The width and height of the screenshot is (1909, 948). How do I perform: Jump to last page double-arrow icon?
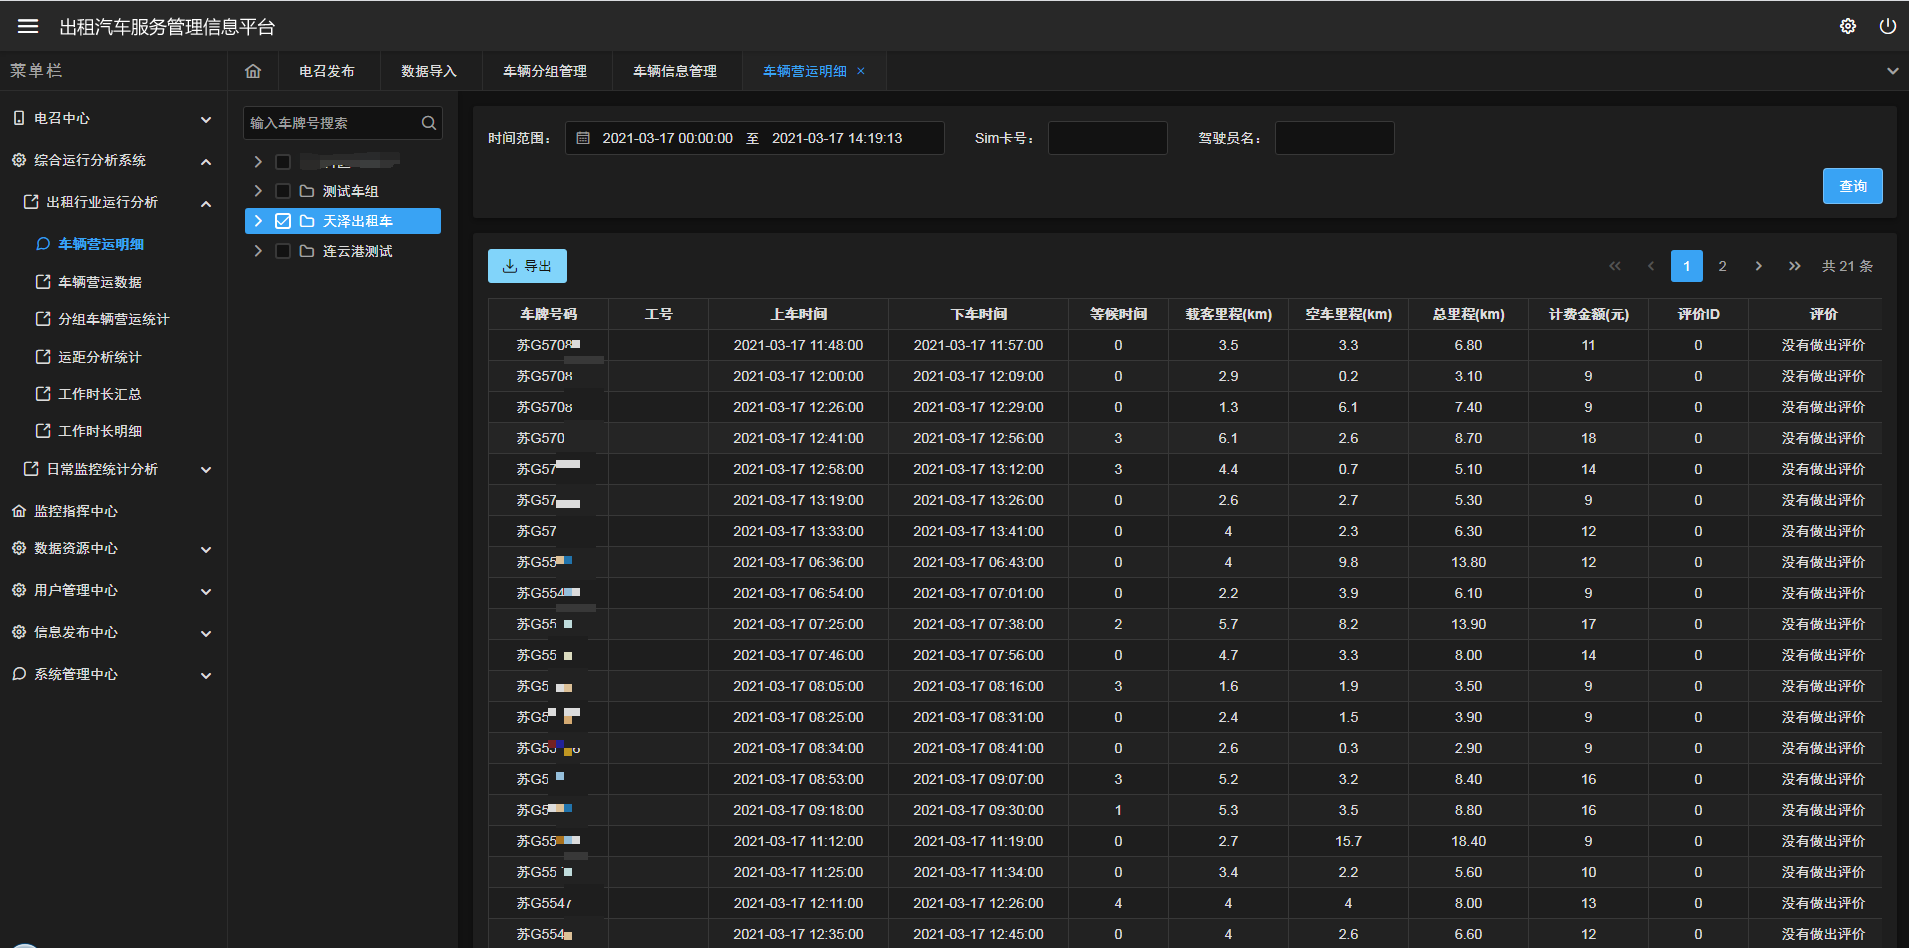coord(1794,266)
